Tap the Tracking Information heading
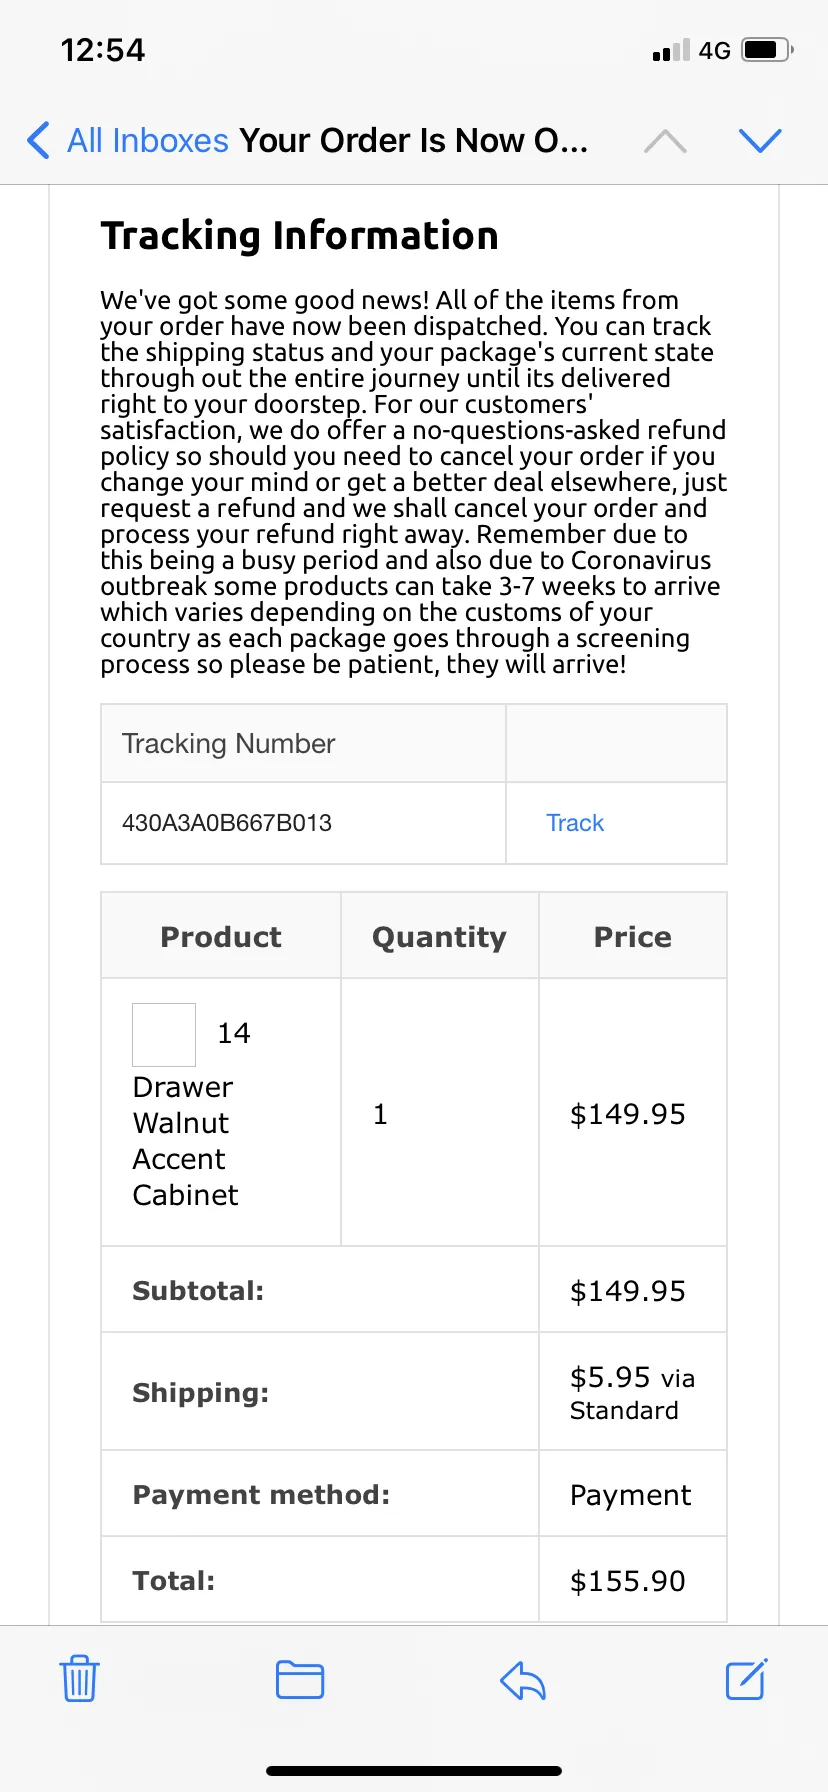Image resolution: width=828 pixels, height=1792 pixels. point(299,236)
